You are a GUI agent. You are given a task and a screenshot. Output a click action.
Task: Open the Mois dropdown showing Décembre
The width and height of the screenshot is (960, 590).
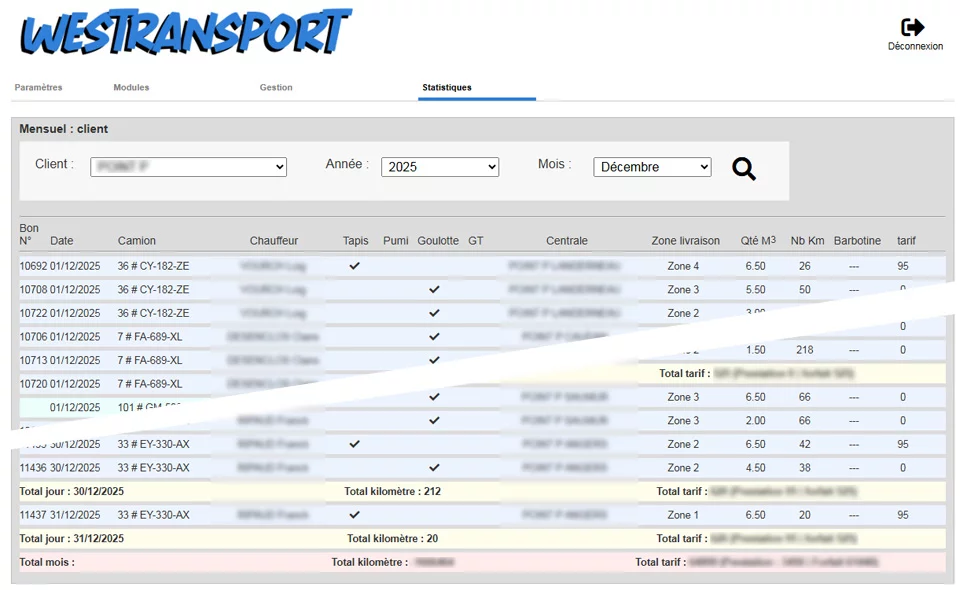(651, 167)
